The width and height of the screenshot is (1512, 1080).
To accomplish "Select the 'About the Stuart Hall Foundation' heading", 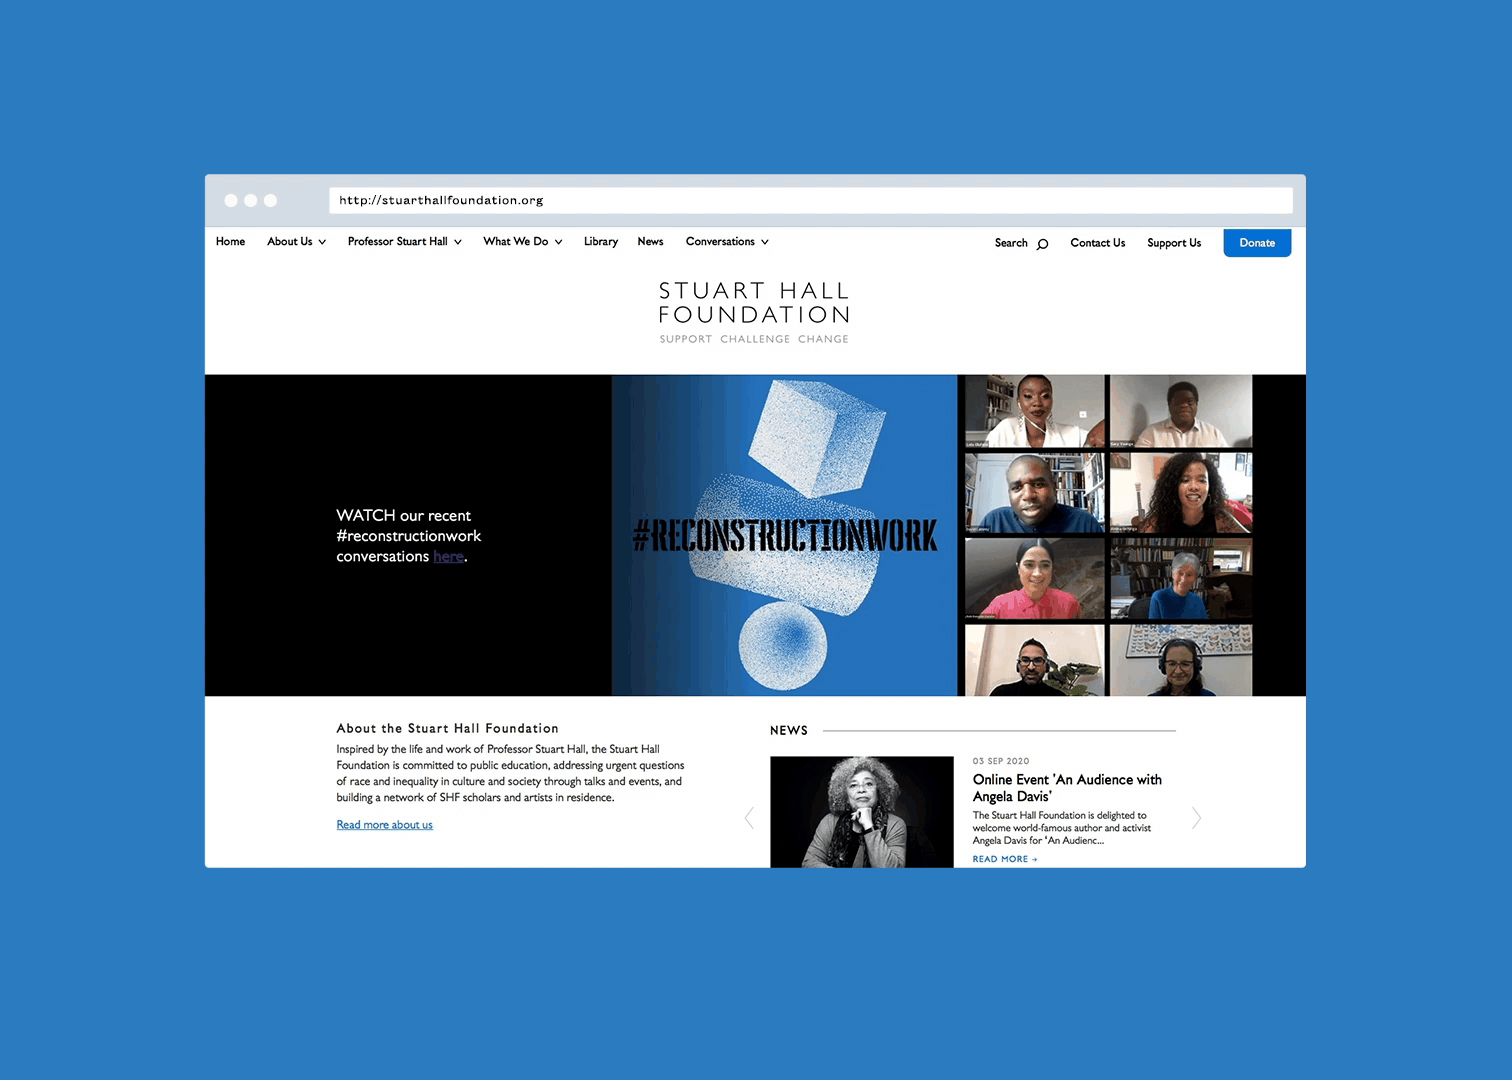I will [448, 729].
